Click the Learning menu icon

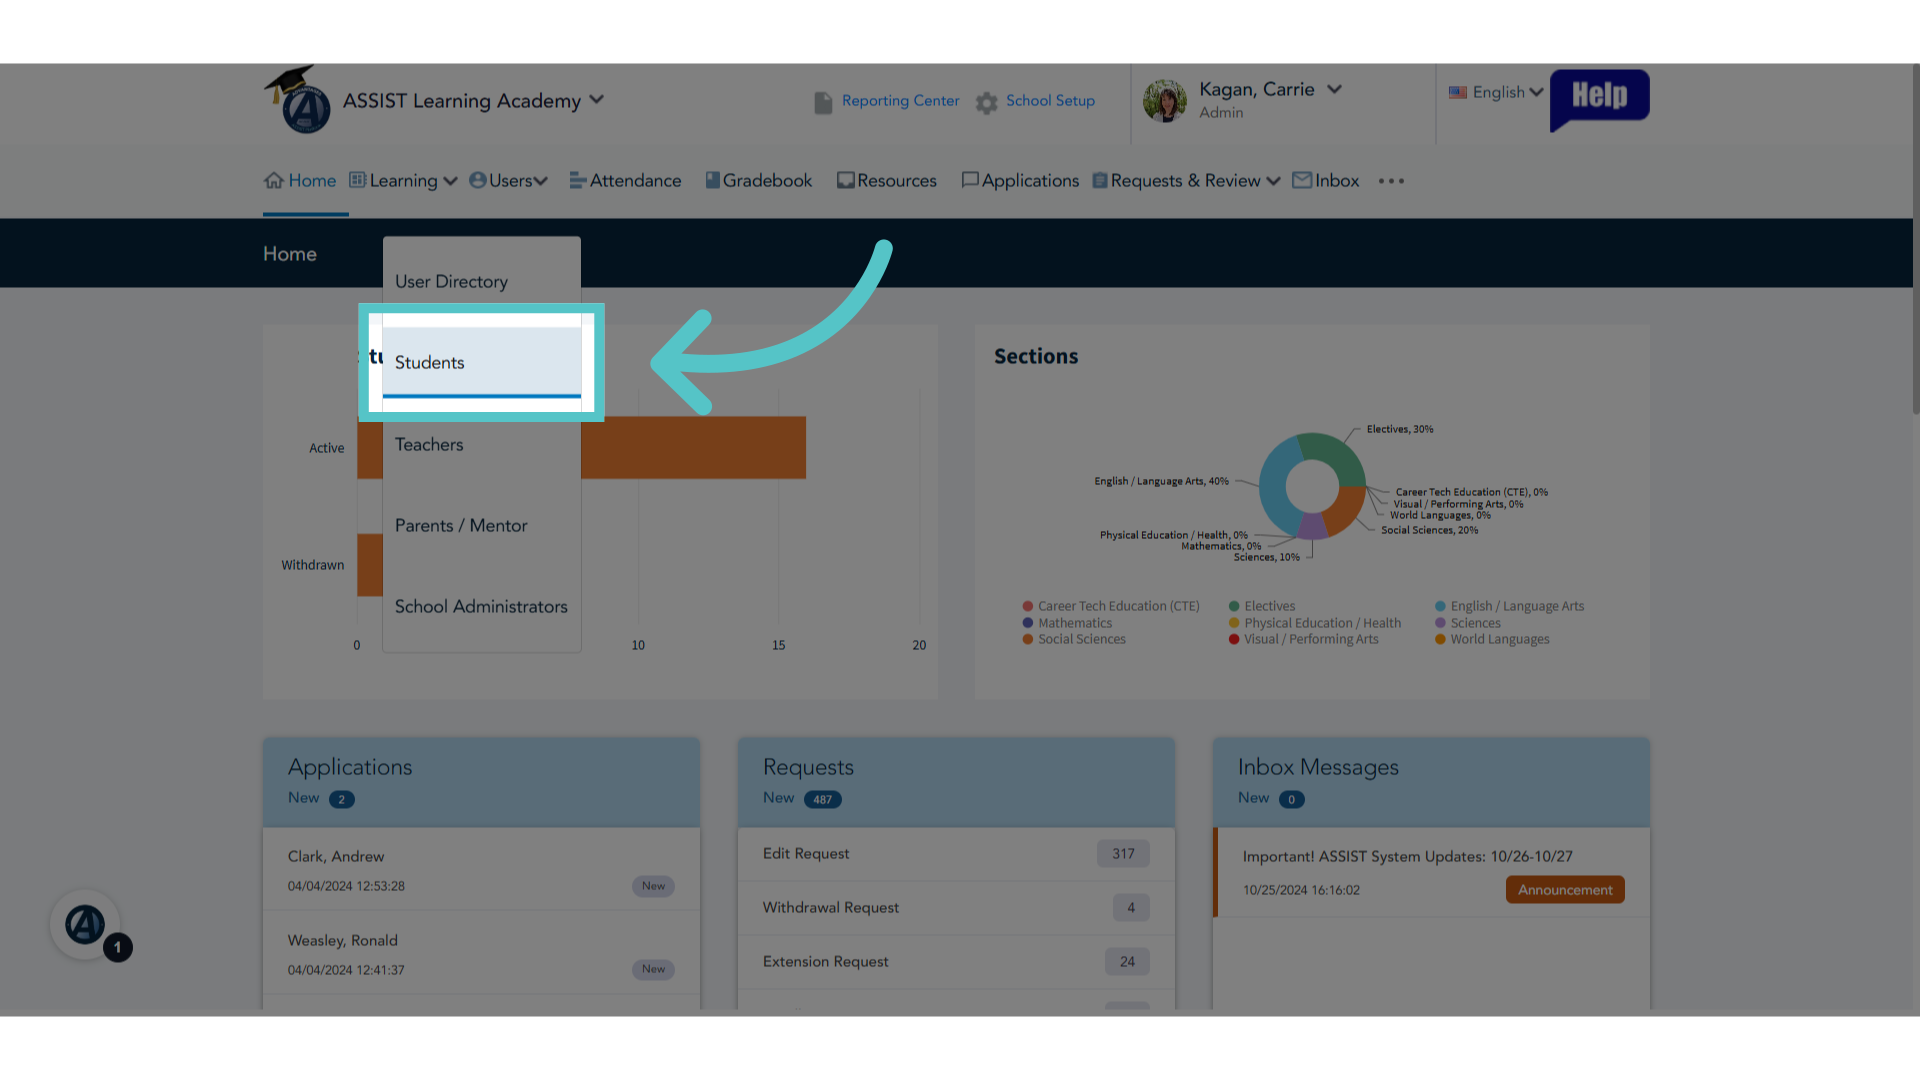tap(357, 180)
